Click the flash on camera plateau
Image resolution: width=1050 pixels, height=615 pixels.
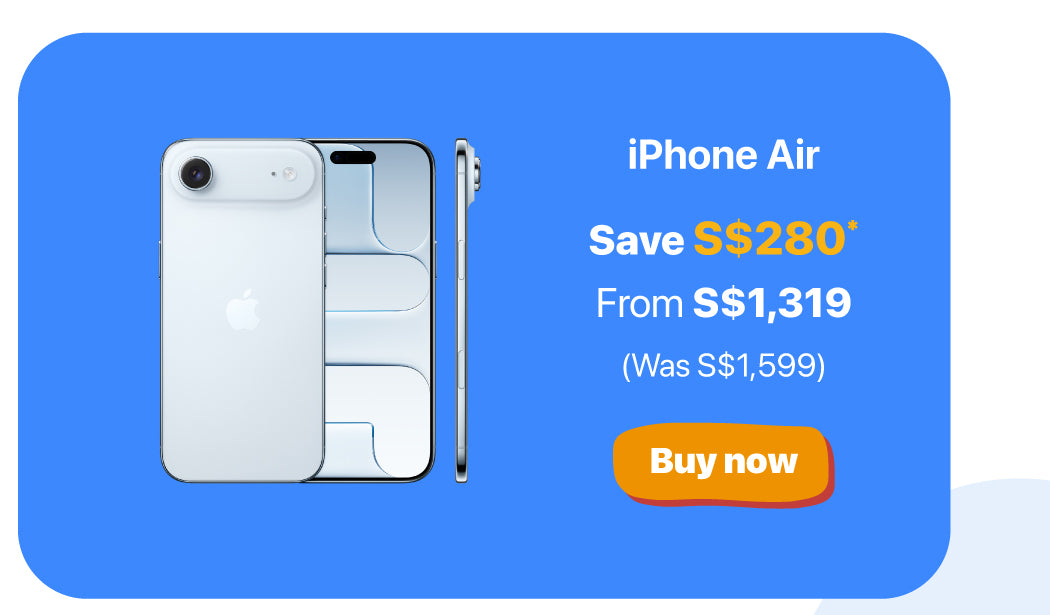[x=289, y=174]
